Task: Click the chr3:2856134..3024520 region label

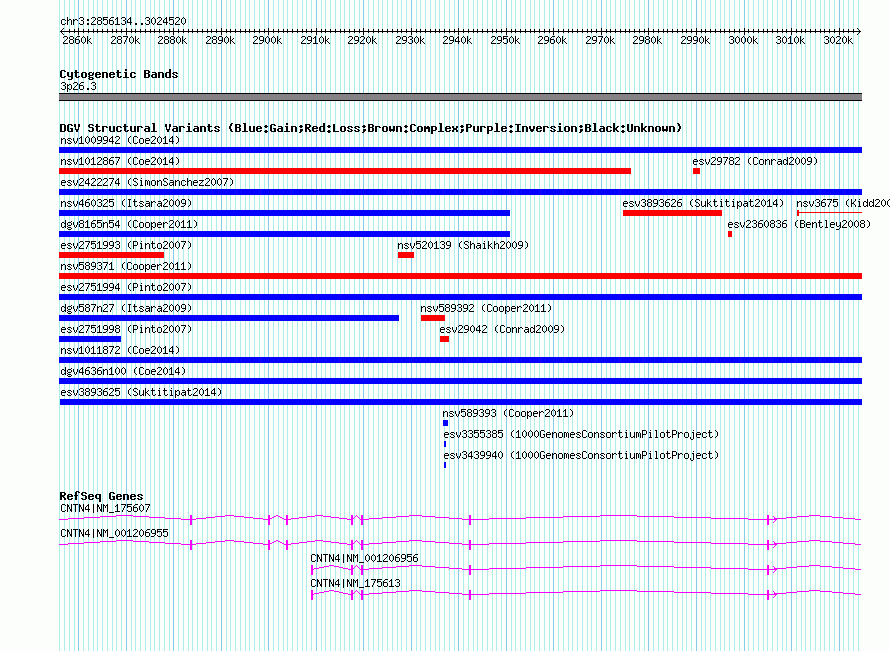Action: 123,21
